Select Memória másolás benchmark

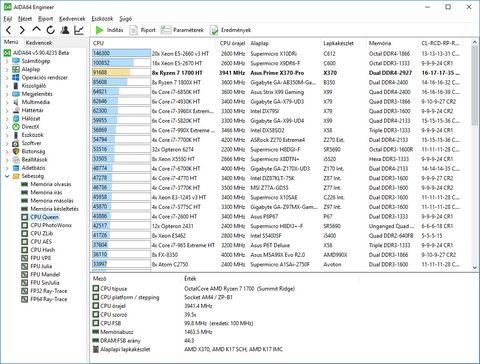tap(52, 200)
